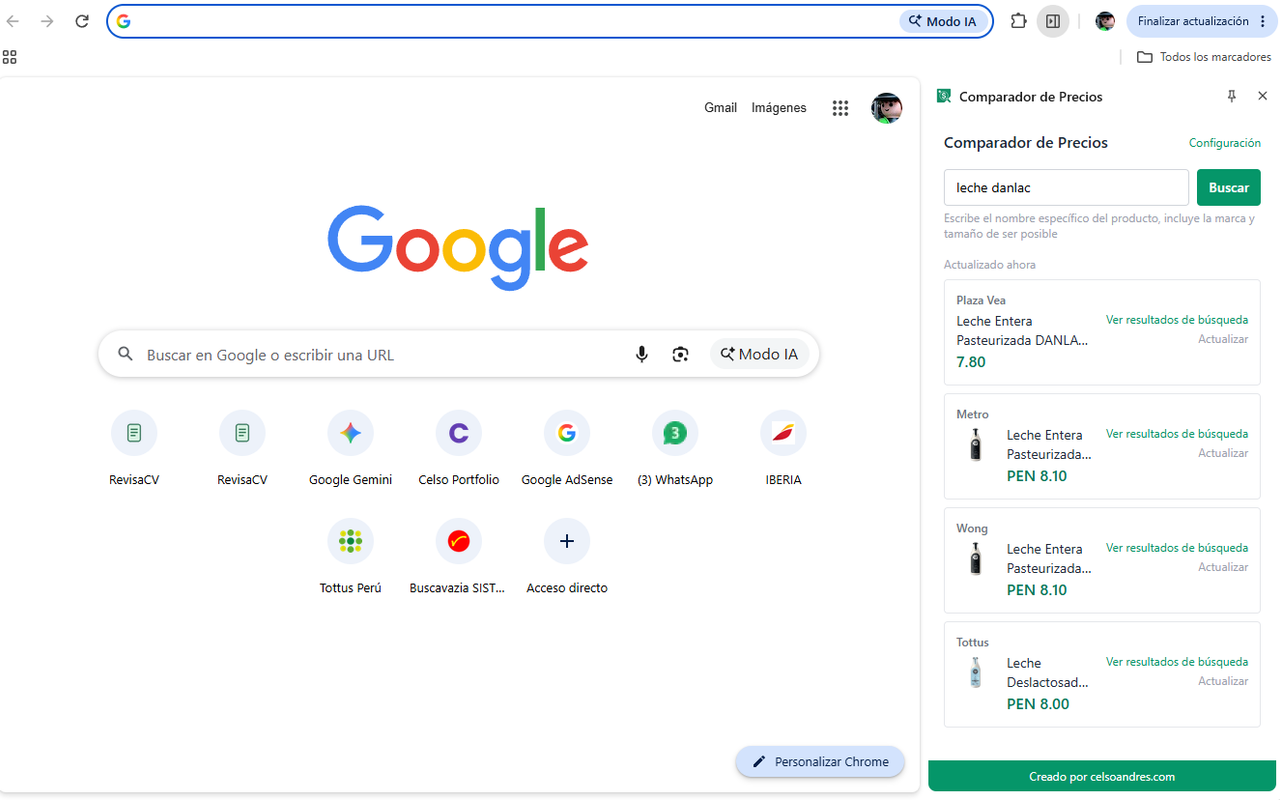Open the Google apps launcher grid
This screenshot has width=1280, height=800.
[840, 108]
